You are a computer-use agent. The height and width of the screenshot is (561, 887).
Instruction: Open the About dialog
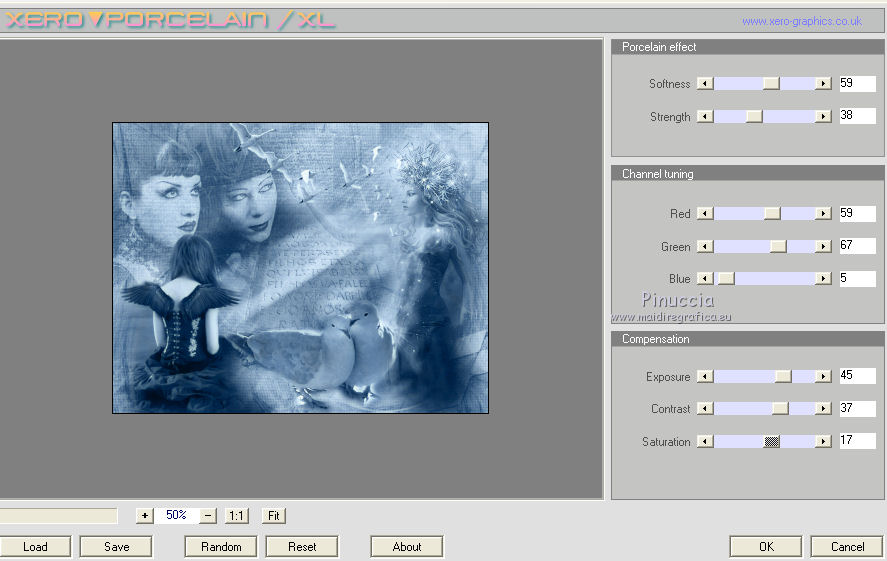click(407, 546)
